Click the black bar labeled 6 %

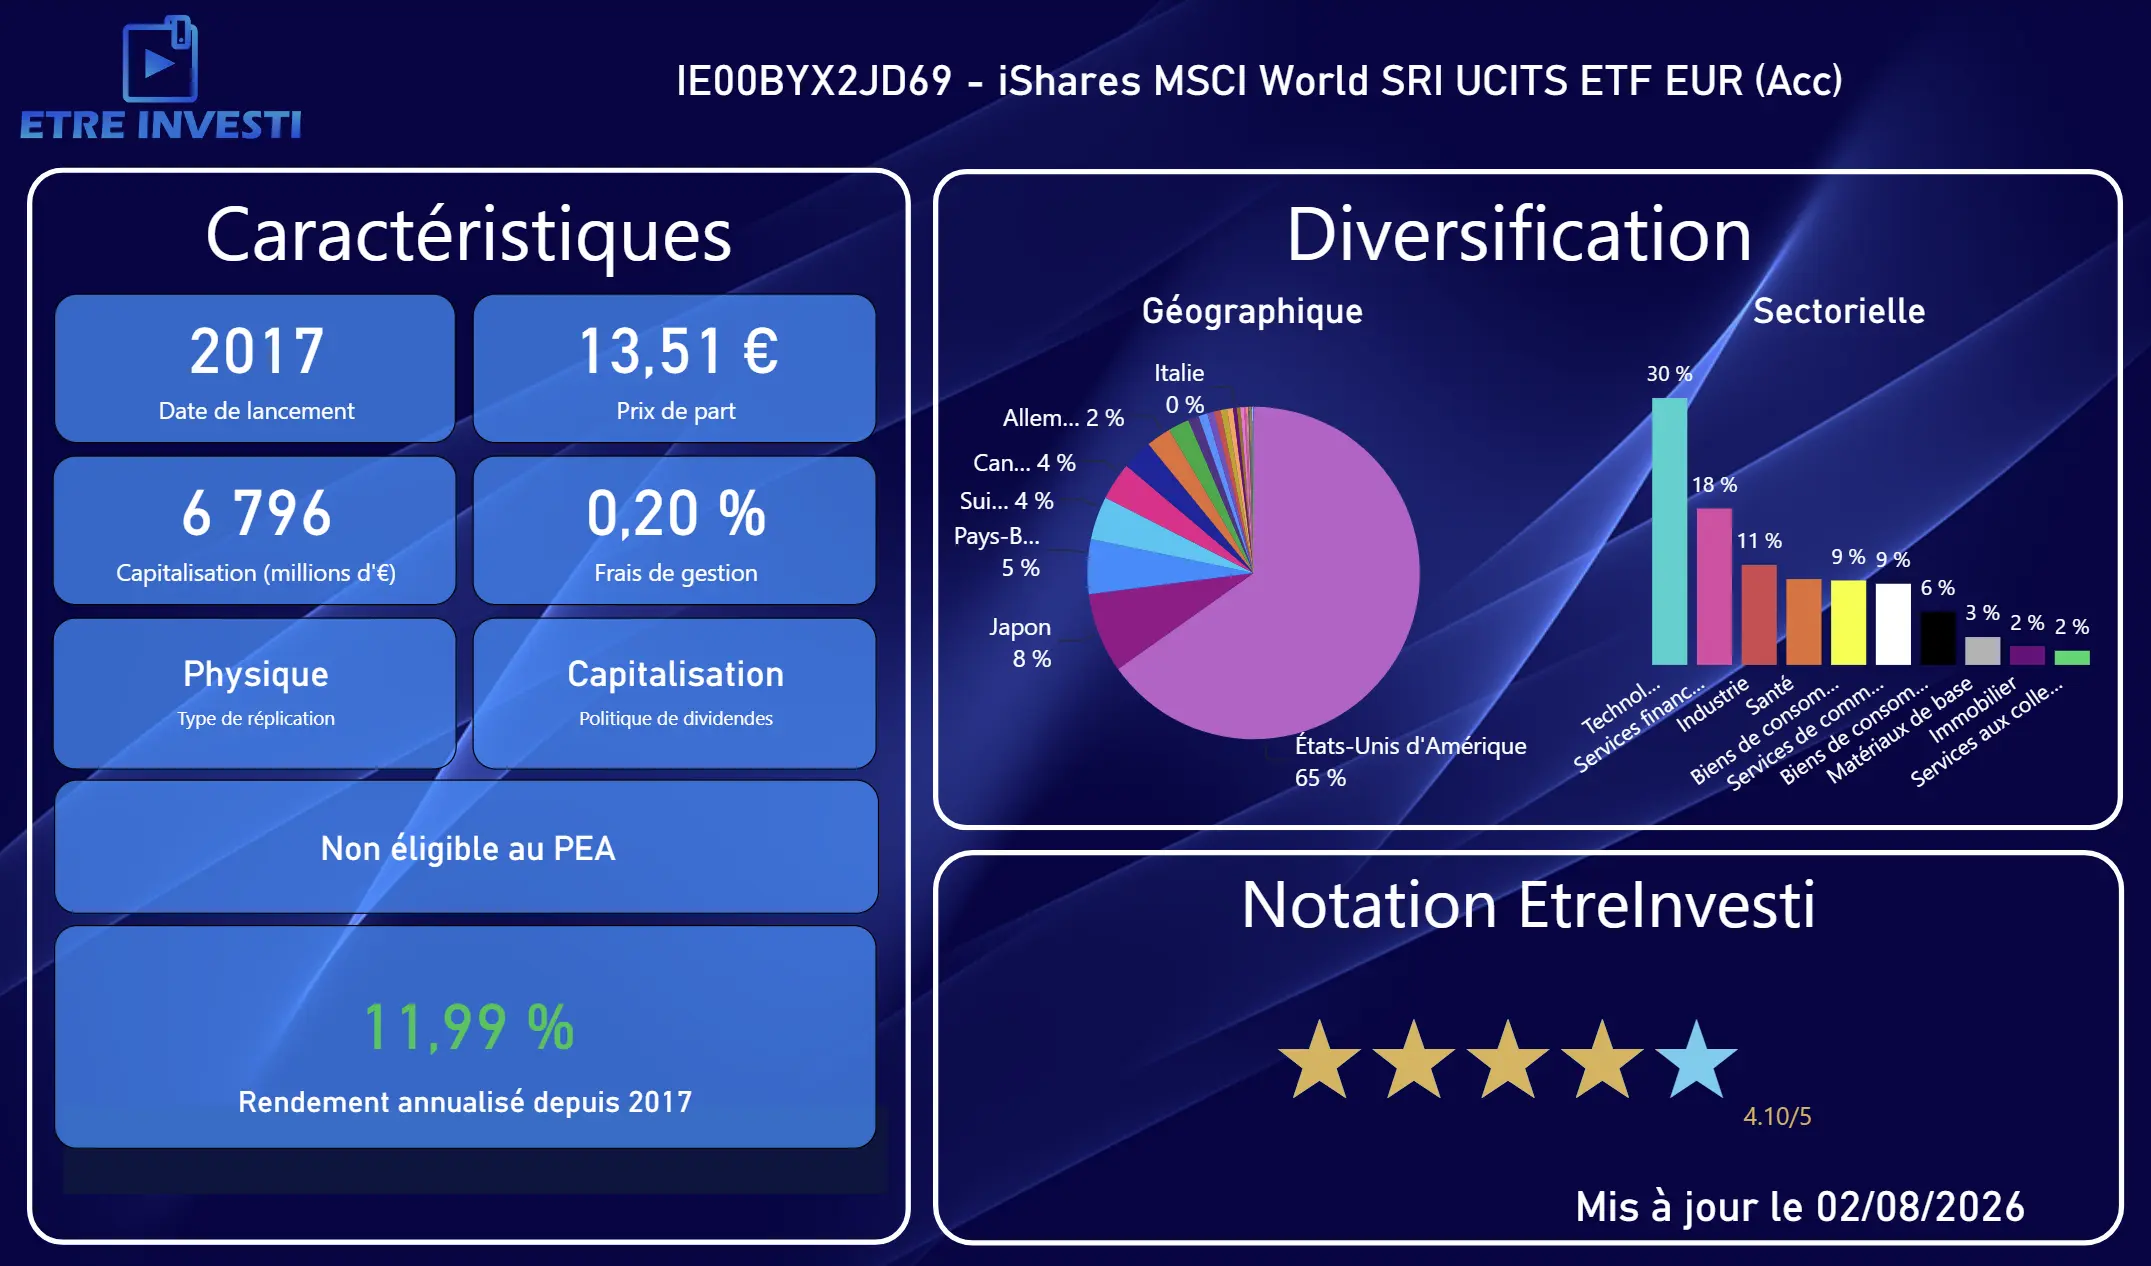[x=1938, y=638]
